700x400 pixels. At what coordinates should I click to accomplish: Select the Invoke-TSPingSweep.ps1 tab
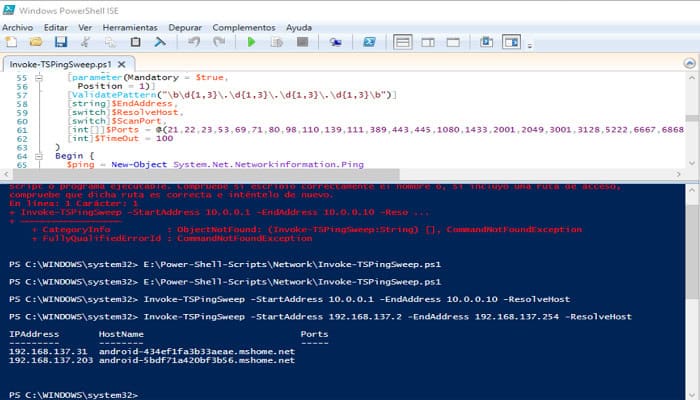pos(60,64)
